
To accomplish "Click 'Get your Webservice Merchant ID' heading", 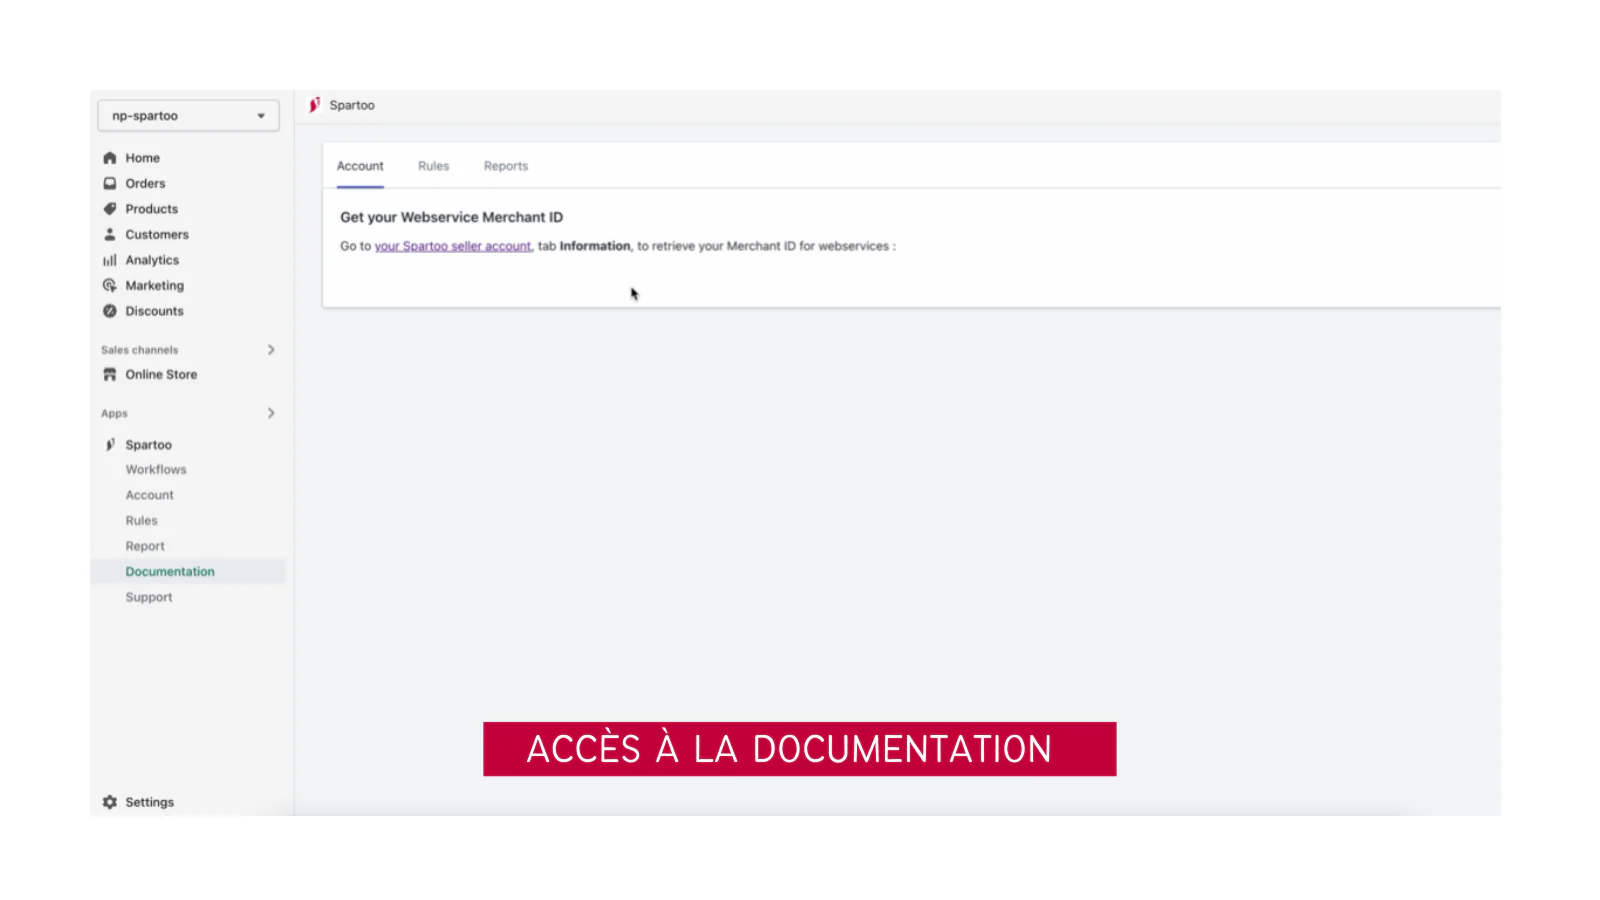I will (451, 217).
